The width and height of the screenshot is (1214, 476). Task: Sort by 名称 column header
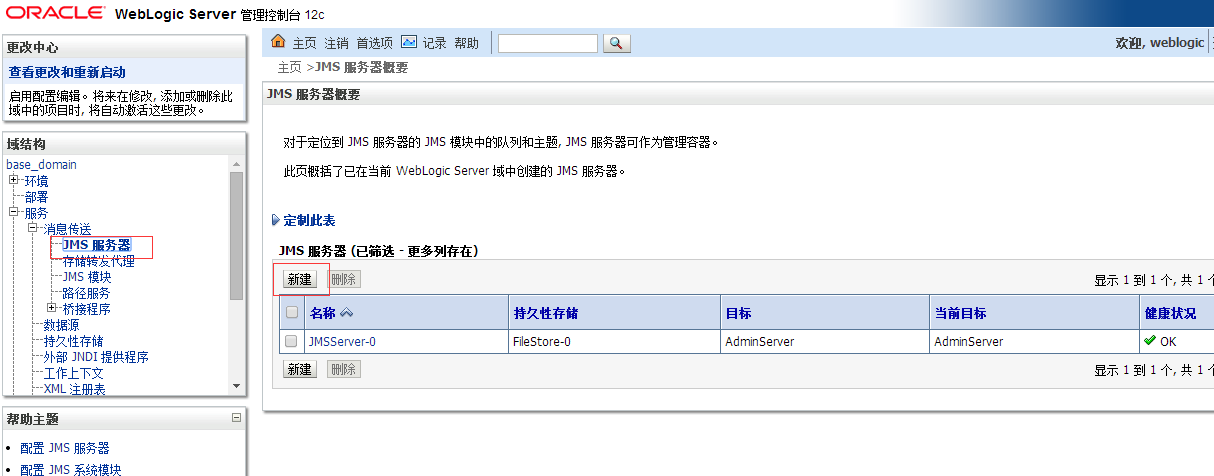[322, 313]
